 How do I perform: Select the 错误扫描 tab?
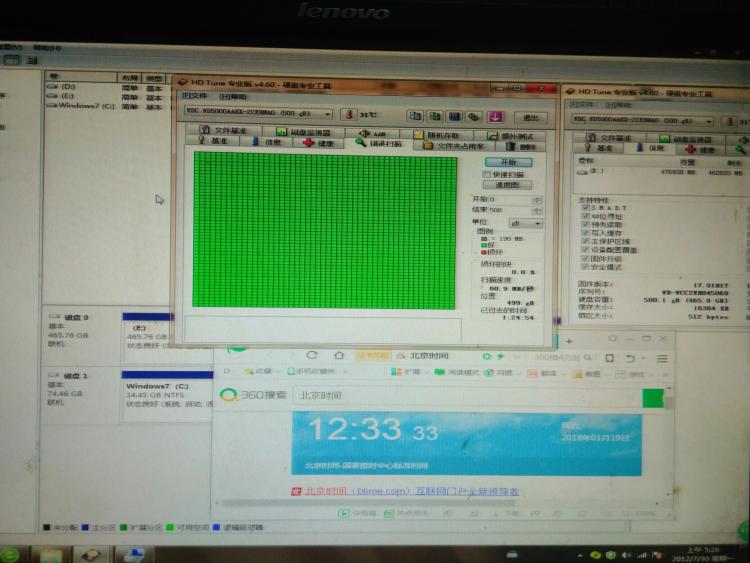[x=379, y=143]
